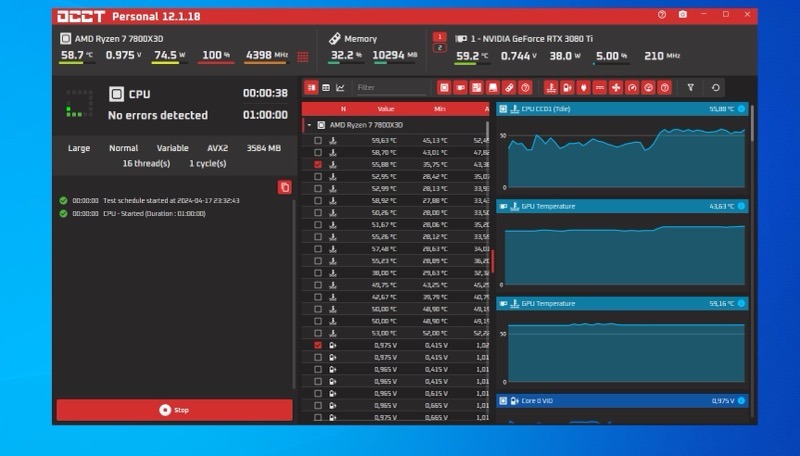Image resolution: width=800 pixels, height=456 pixels.
Task: Collapse the AMD Ryzen 7 7800X3D tree
Action: pyautogui.click(x=309, y=125)
